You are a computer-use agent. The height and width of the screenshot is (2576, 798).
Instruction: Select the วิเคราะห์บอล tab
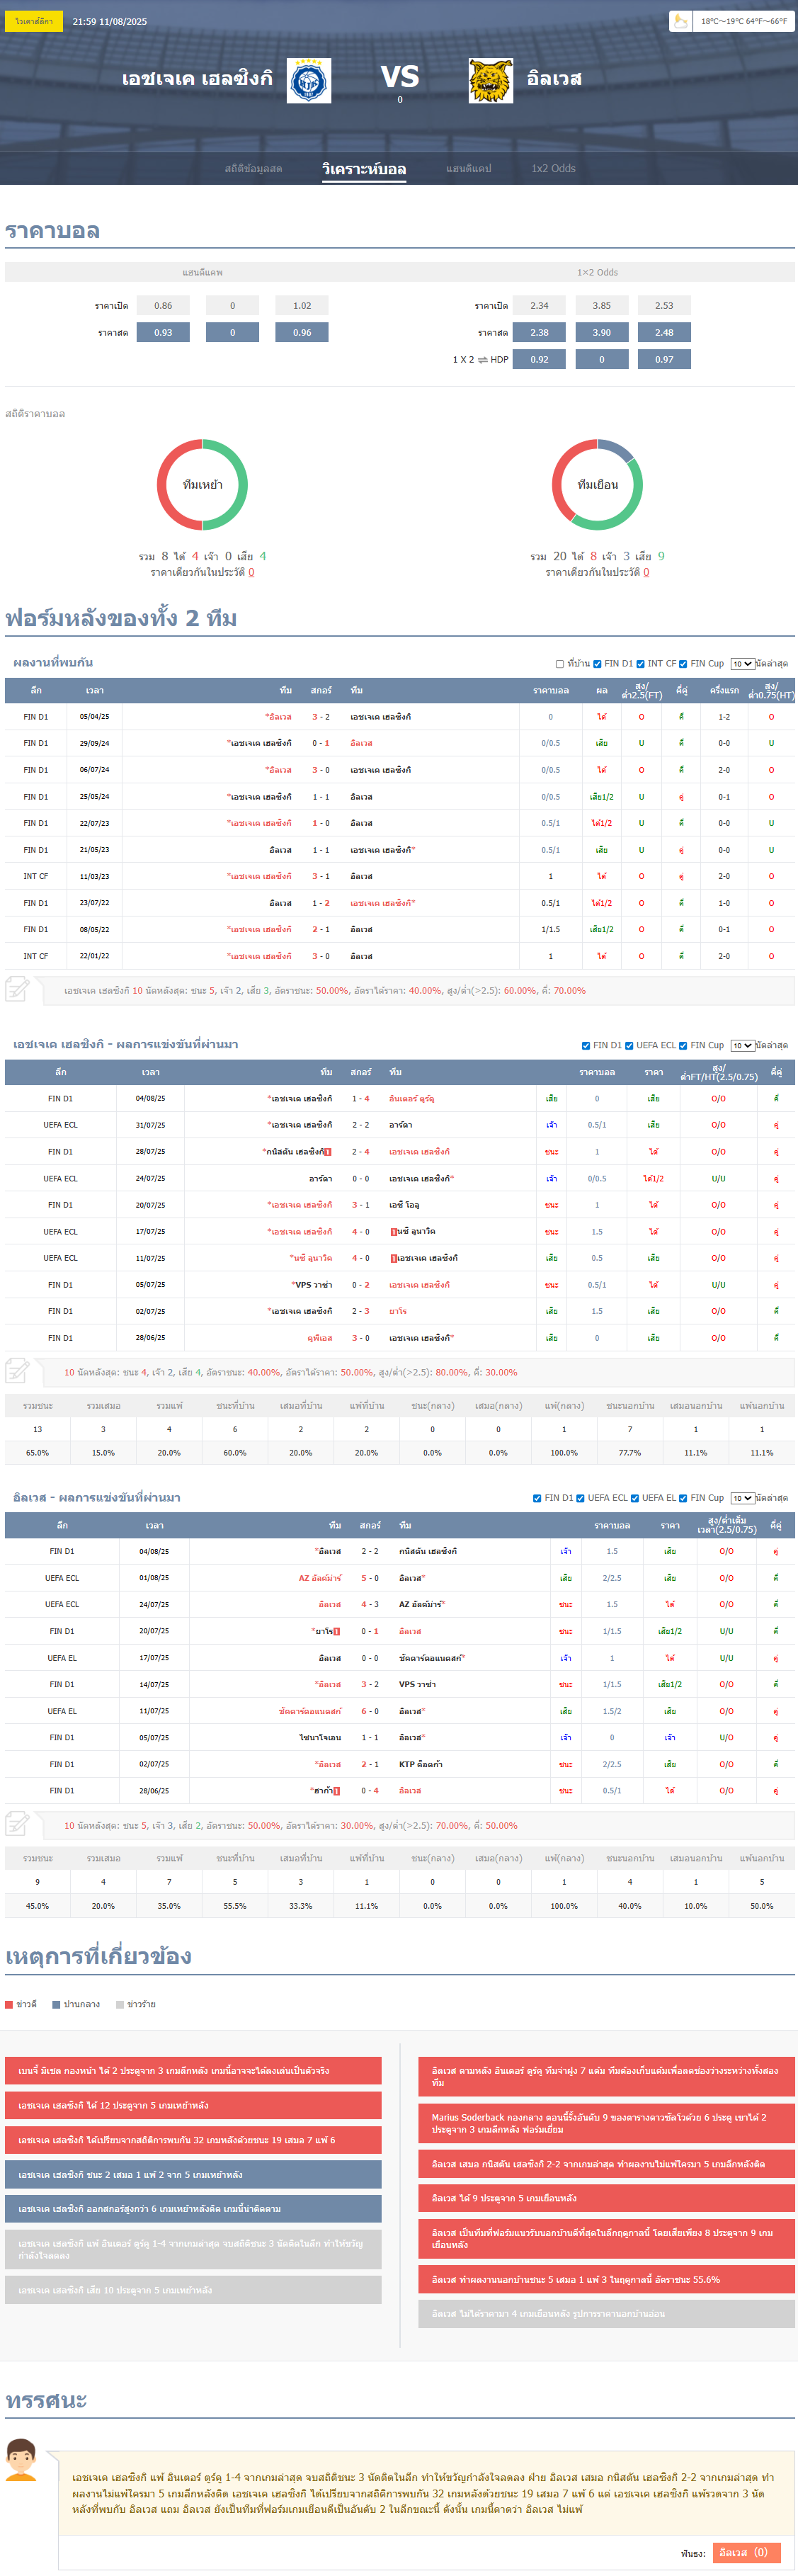364,169
